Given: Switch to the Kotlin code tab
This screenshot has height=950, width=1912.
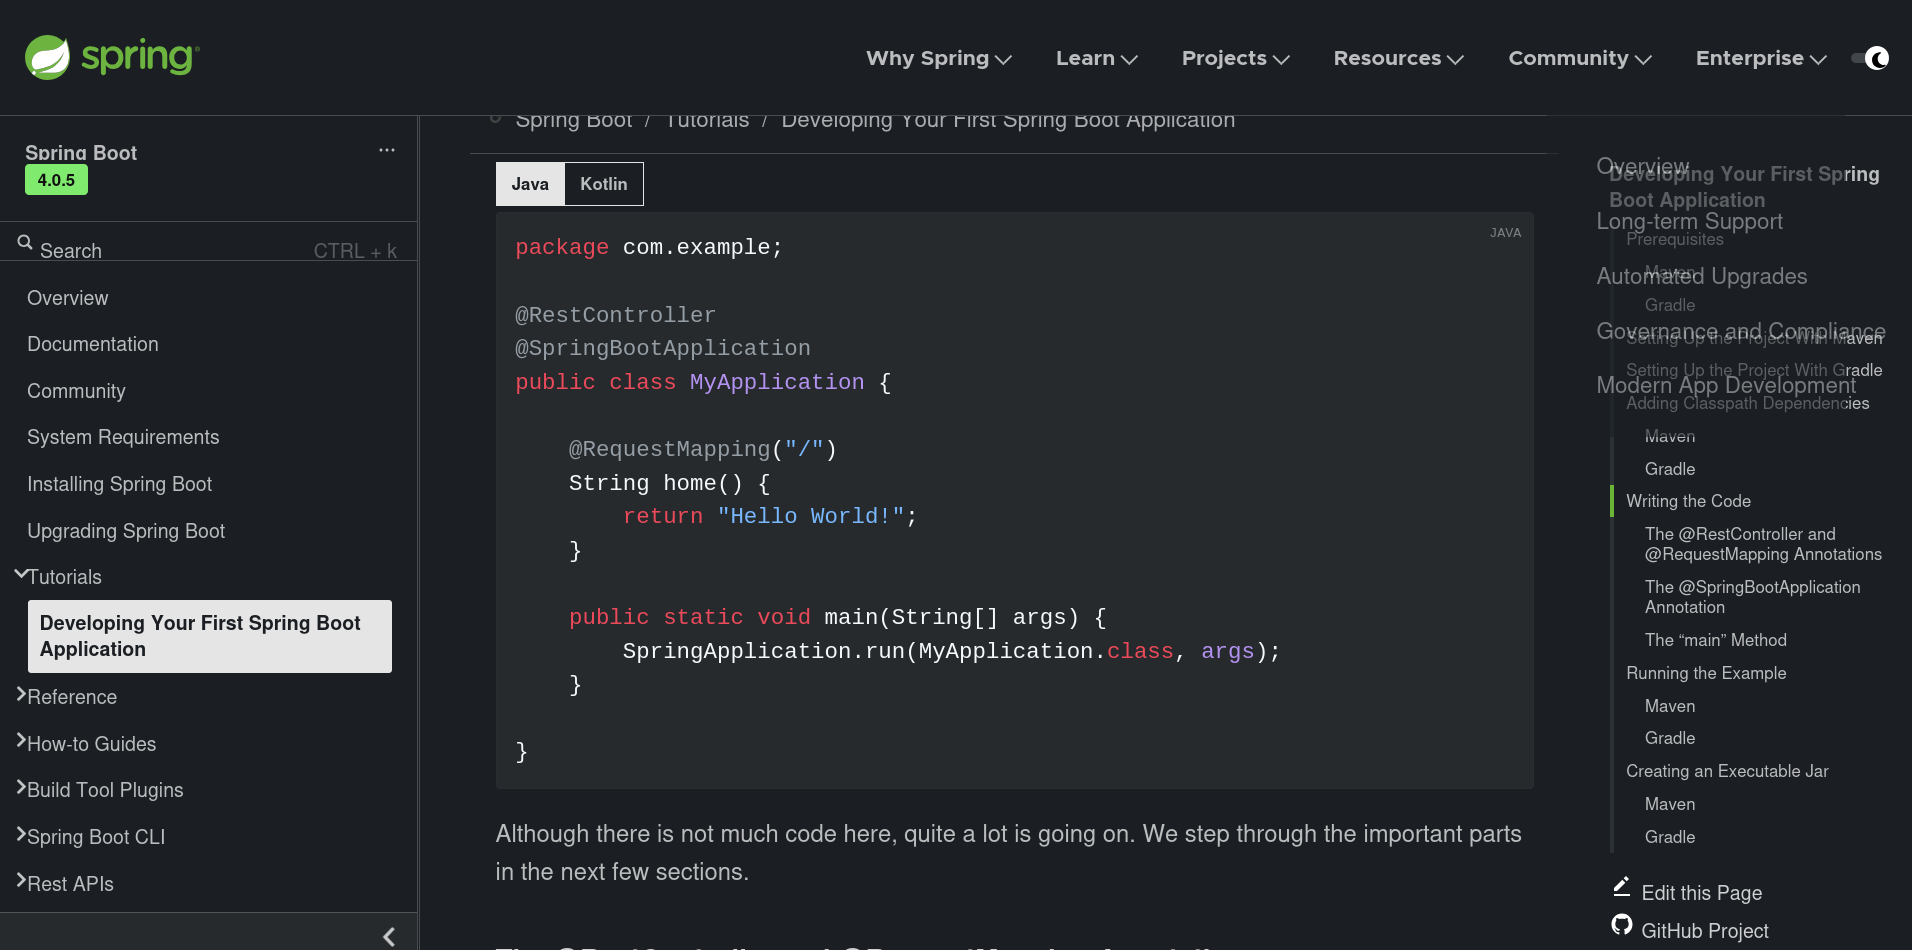Looking at the screenshot, I should [603, 184].
